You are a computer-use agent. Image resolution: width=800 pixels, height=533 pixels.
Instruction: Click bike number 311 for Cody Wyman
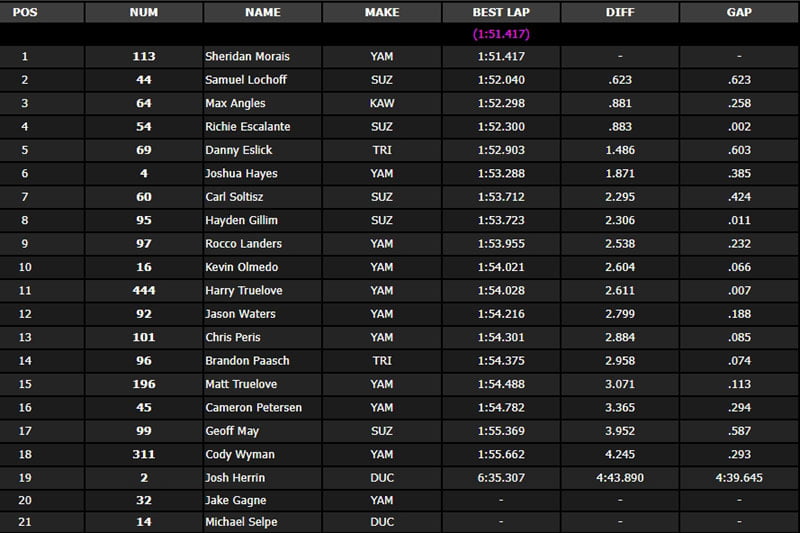point(143,455)
